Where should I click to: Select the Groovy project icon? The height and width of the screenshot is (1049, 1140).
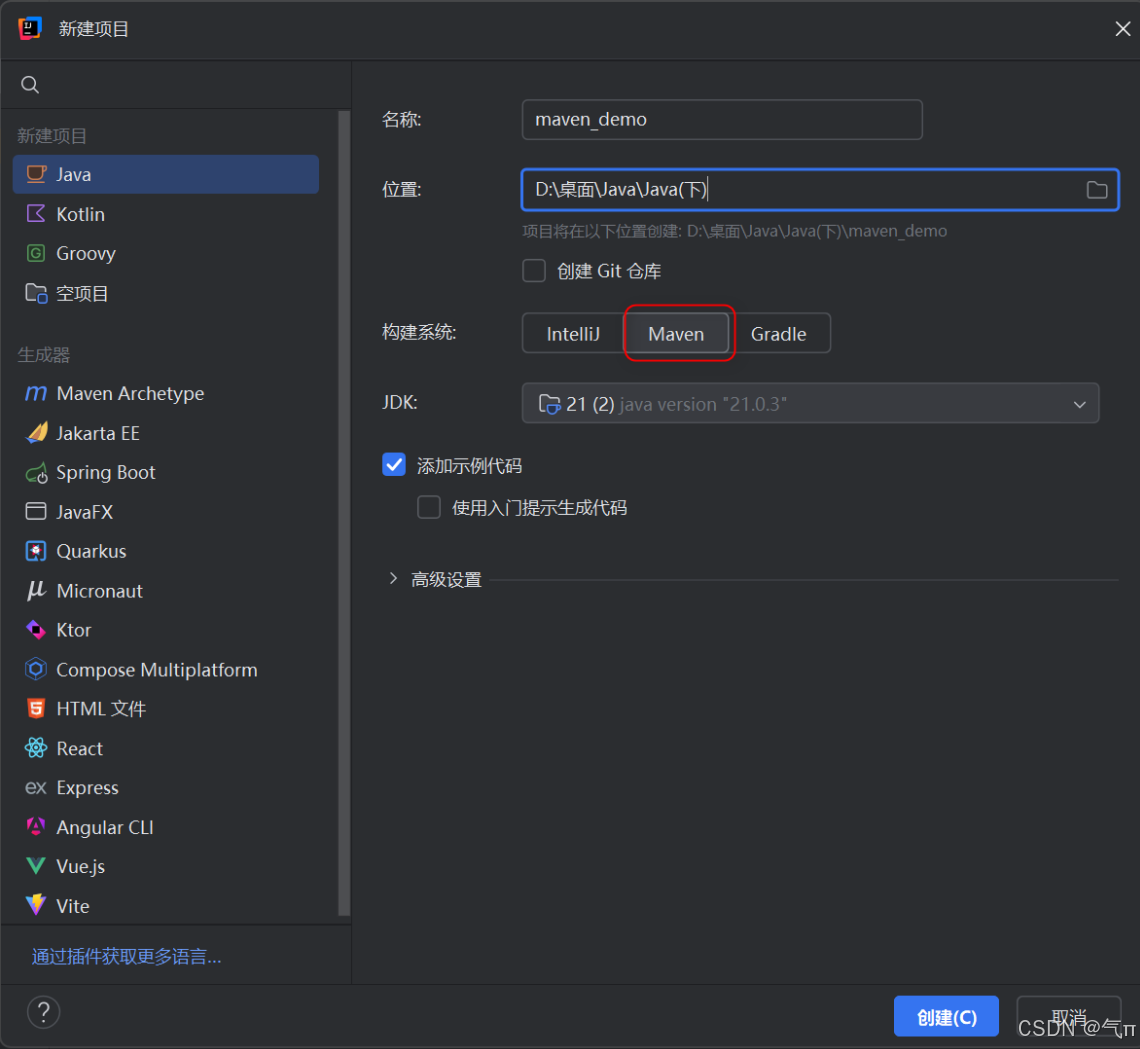[36, 253]
